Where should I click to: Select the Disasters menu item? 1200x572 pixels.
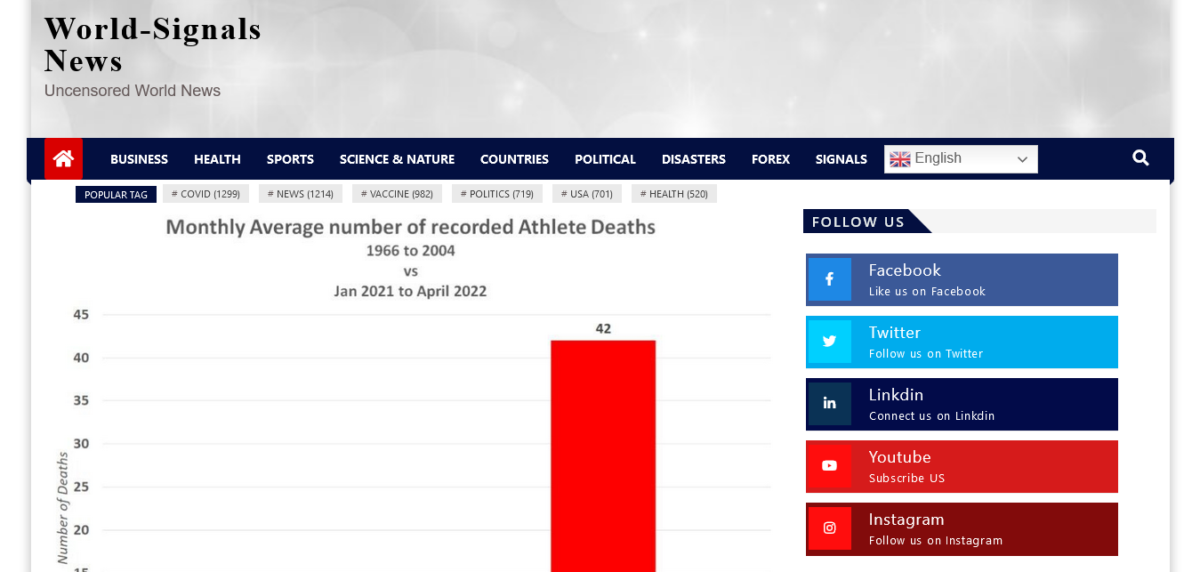tap(693, 159)
